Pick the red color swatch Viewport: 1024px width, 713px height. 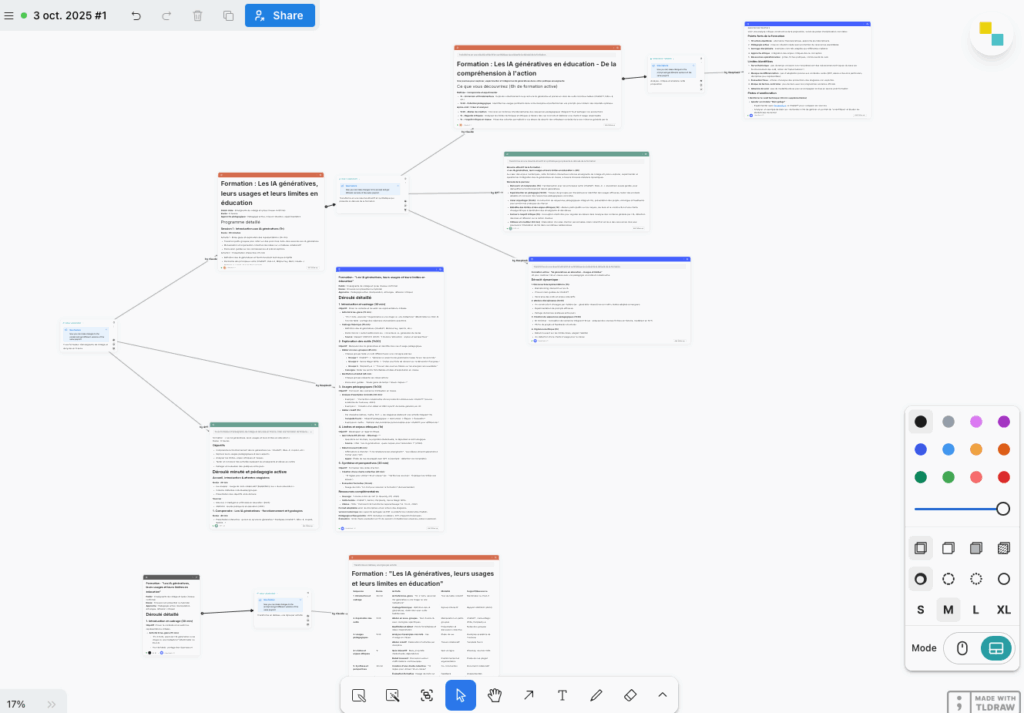pos(1003,477)
